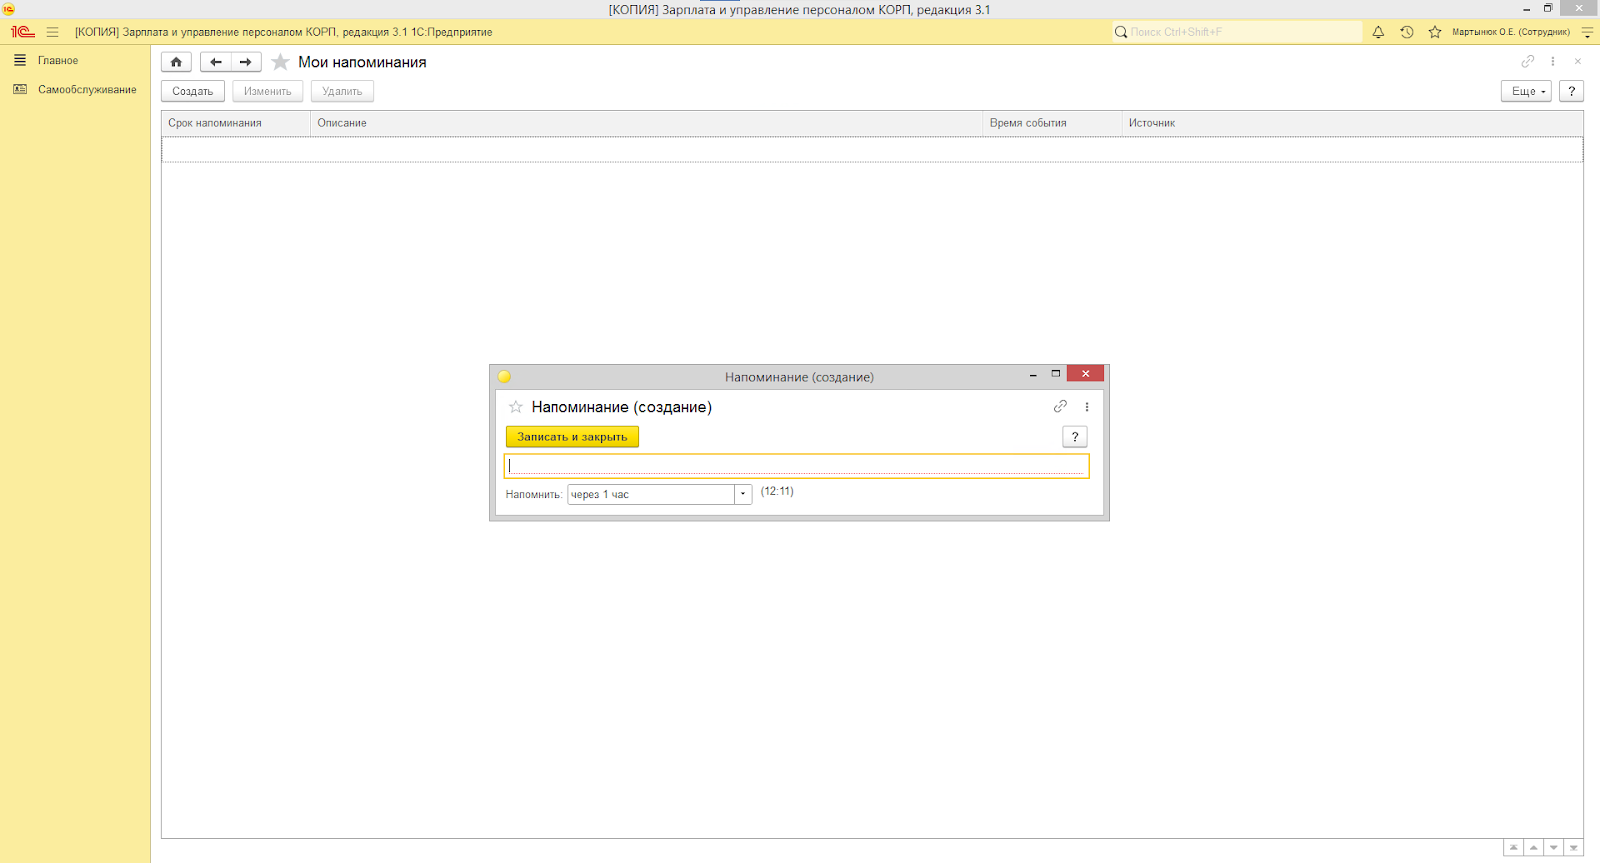Open more options dots on main page
Image resolution: width=1600 pixels, height=863 pixels.
[1553, 61]
